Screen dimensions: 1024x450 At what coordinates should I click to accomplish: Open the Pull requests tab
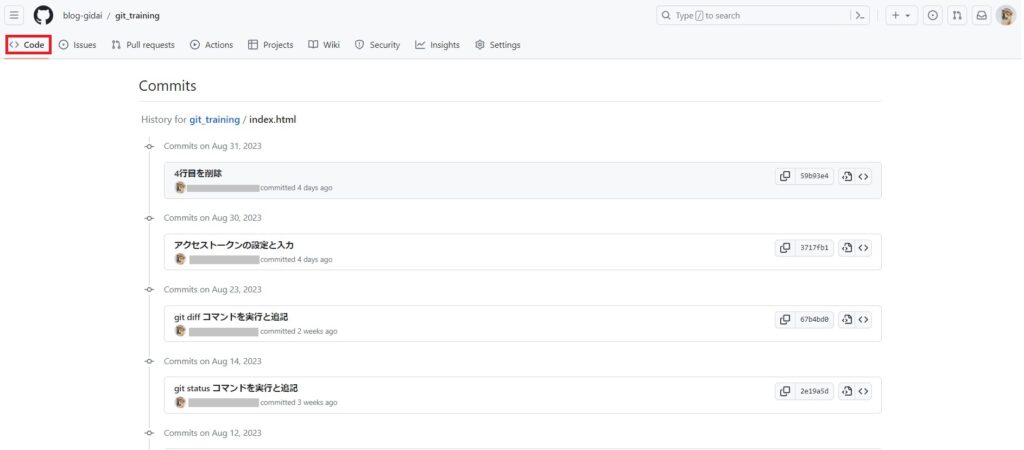click(x=143, y=45)
